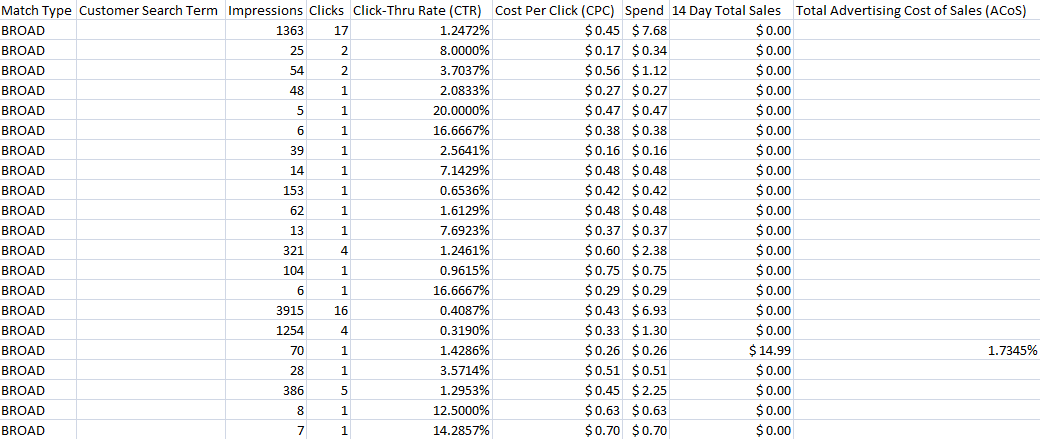Select the Cost Per Click (CPC) header

[x=557, y=11]
